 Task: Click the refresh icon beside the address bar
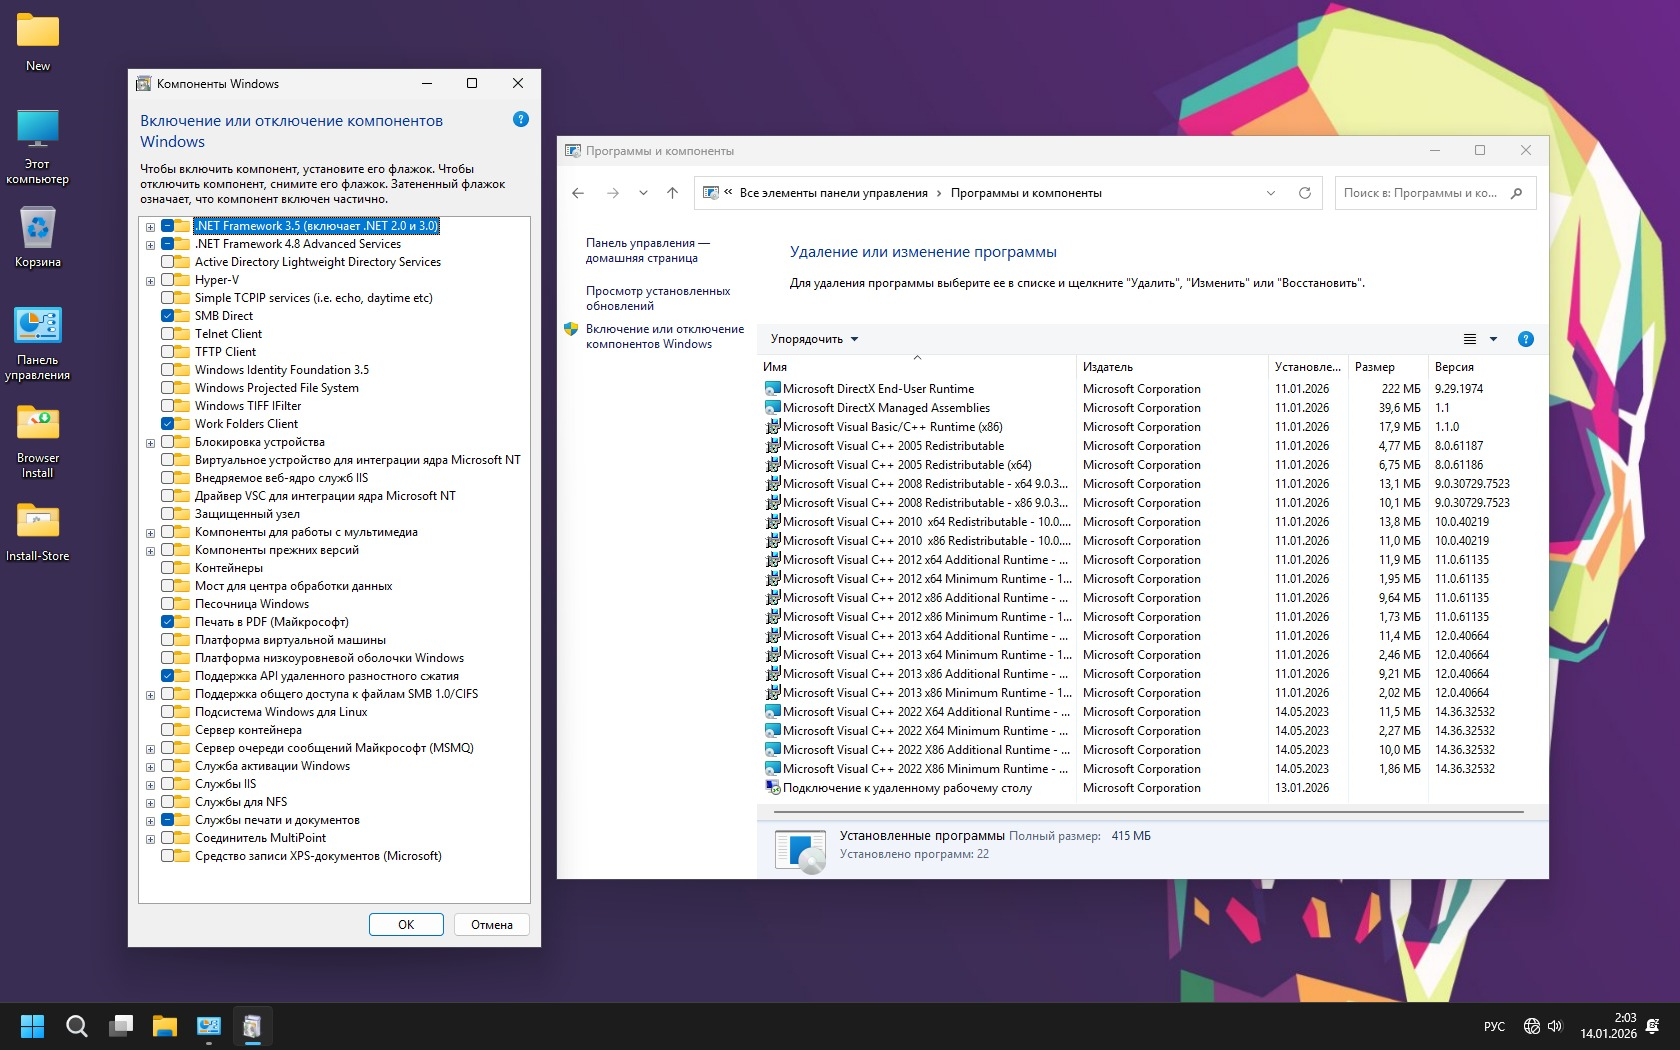[x=1304, y=193]
